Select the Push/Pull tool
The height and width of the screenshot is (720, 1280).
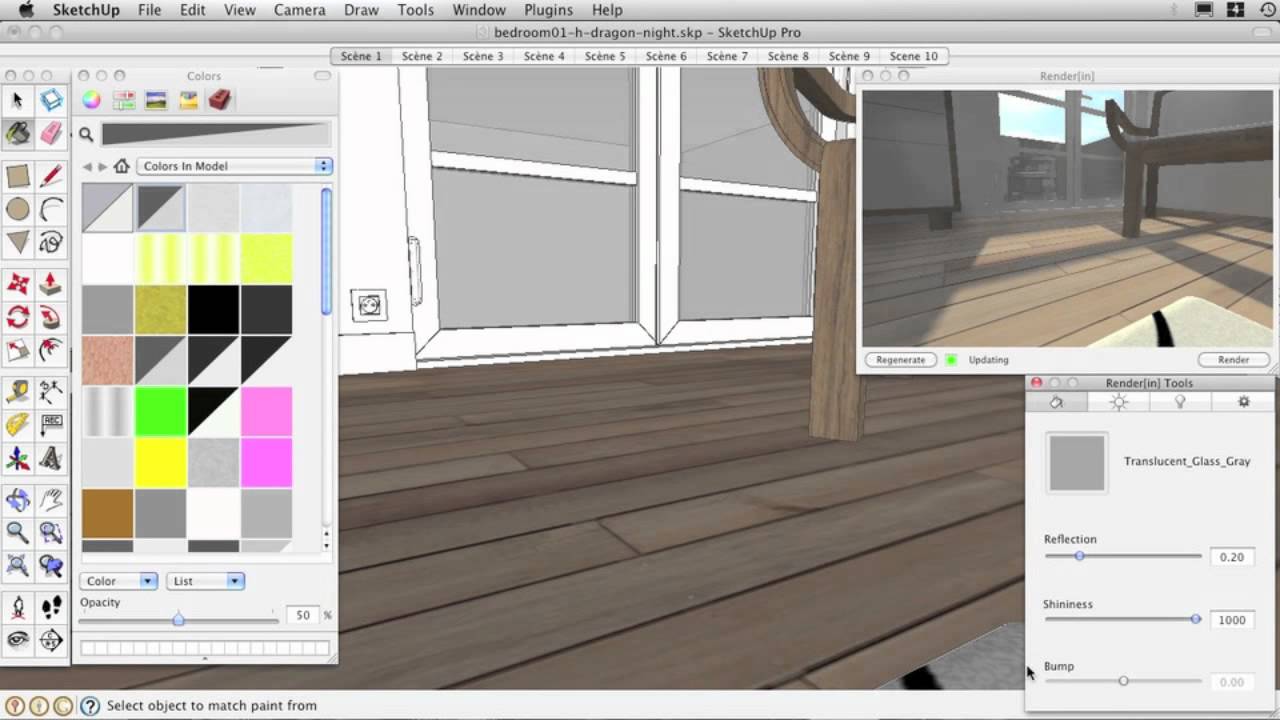pos(51,285)
